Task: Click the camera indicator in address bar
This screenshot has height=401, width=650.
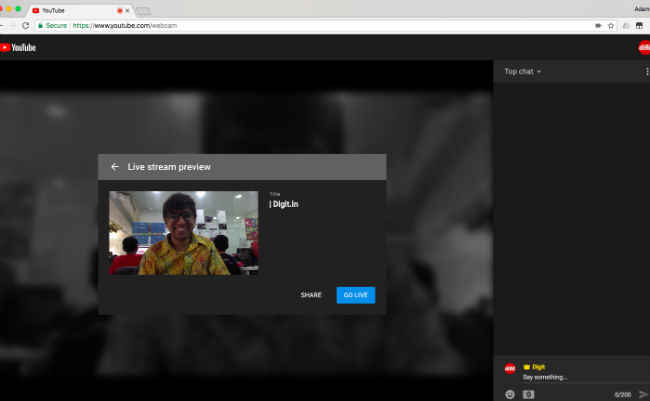Action: pos(598,26)
